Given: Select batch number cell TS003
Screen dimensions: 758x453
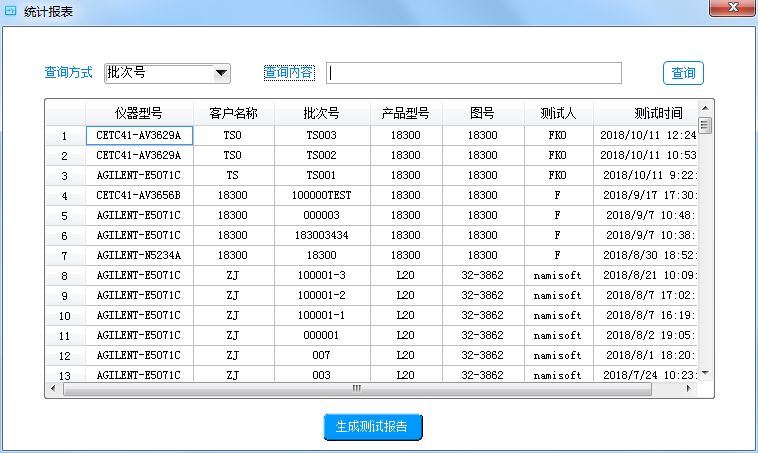Looking at the screenshot, I should click(x=322, y=135).
